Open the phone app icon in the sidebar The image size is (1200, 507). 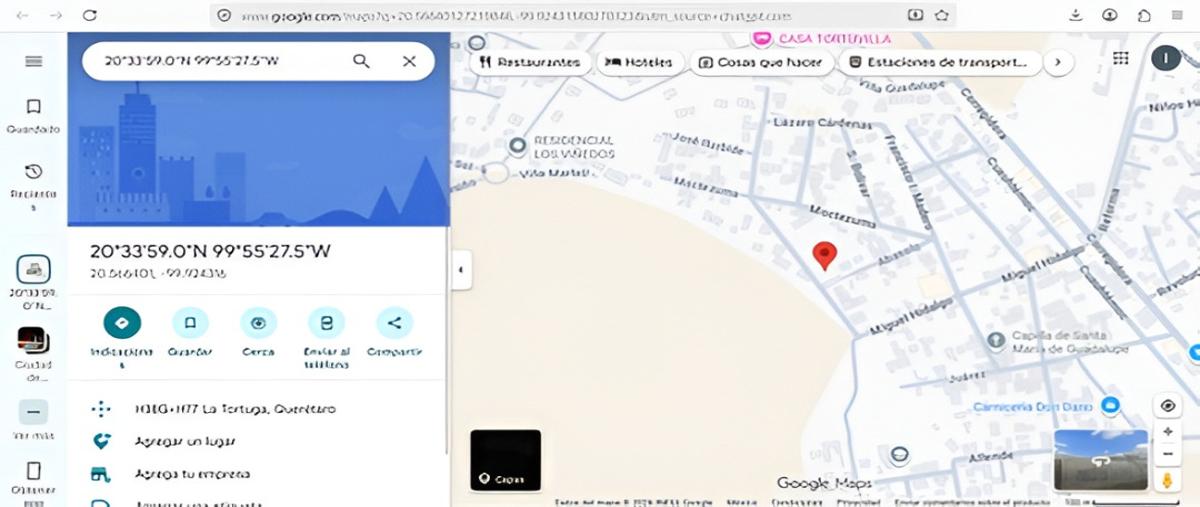click(x=34, y=470)
